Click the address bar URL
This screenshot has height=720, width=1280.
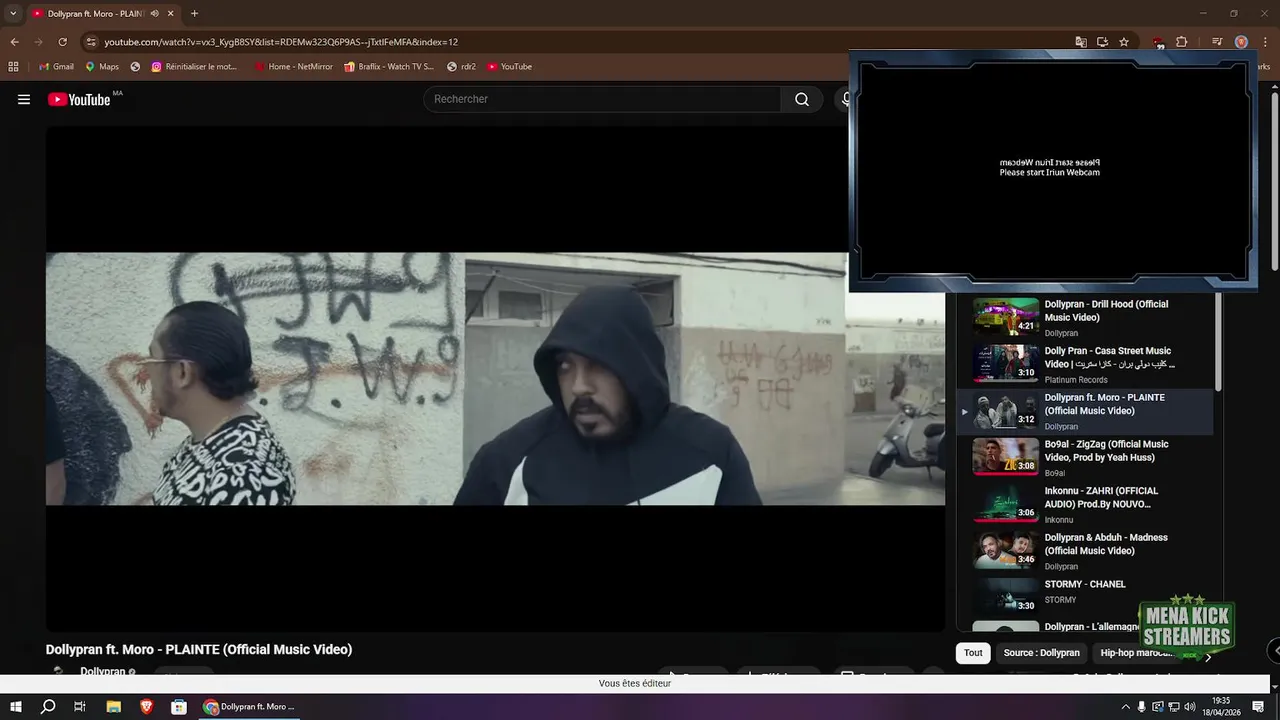point(281,42)
